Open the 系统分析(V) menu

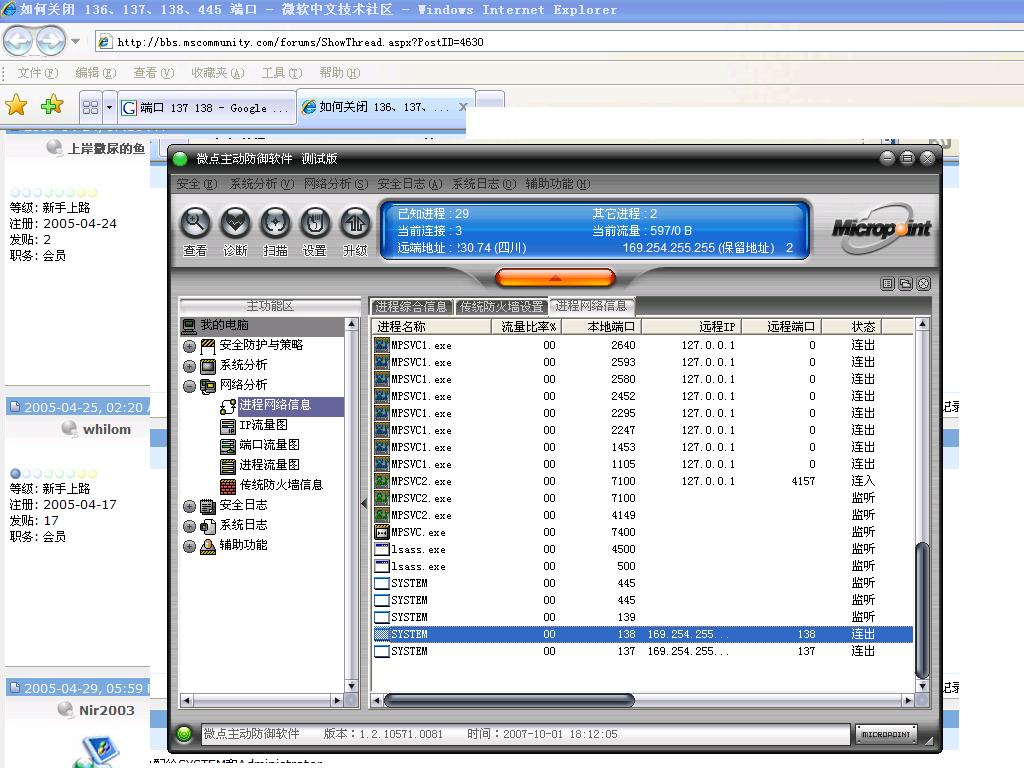[x=262, y=184]
